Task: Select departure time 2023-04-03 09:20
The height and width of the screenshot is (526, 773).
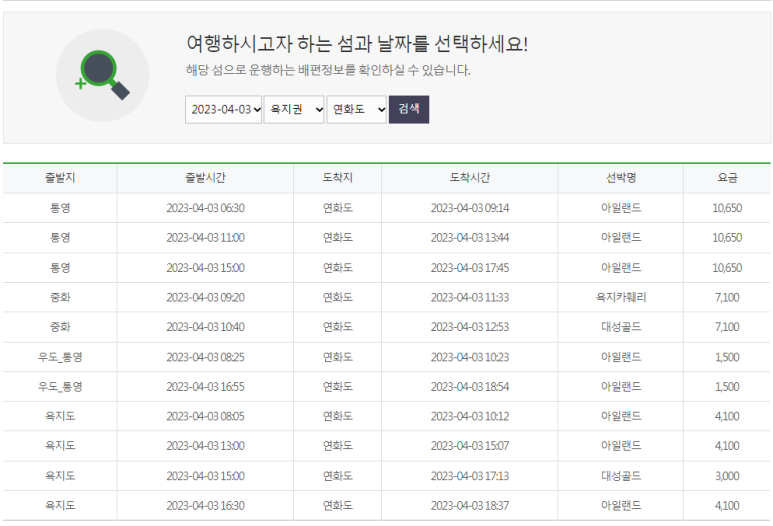Action: pyautogui.click(x=205, y=297)
